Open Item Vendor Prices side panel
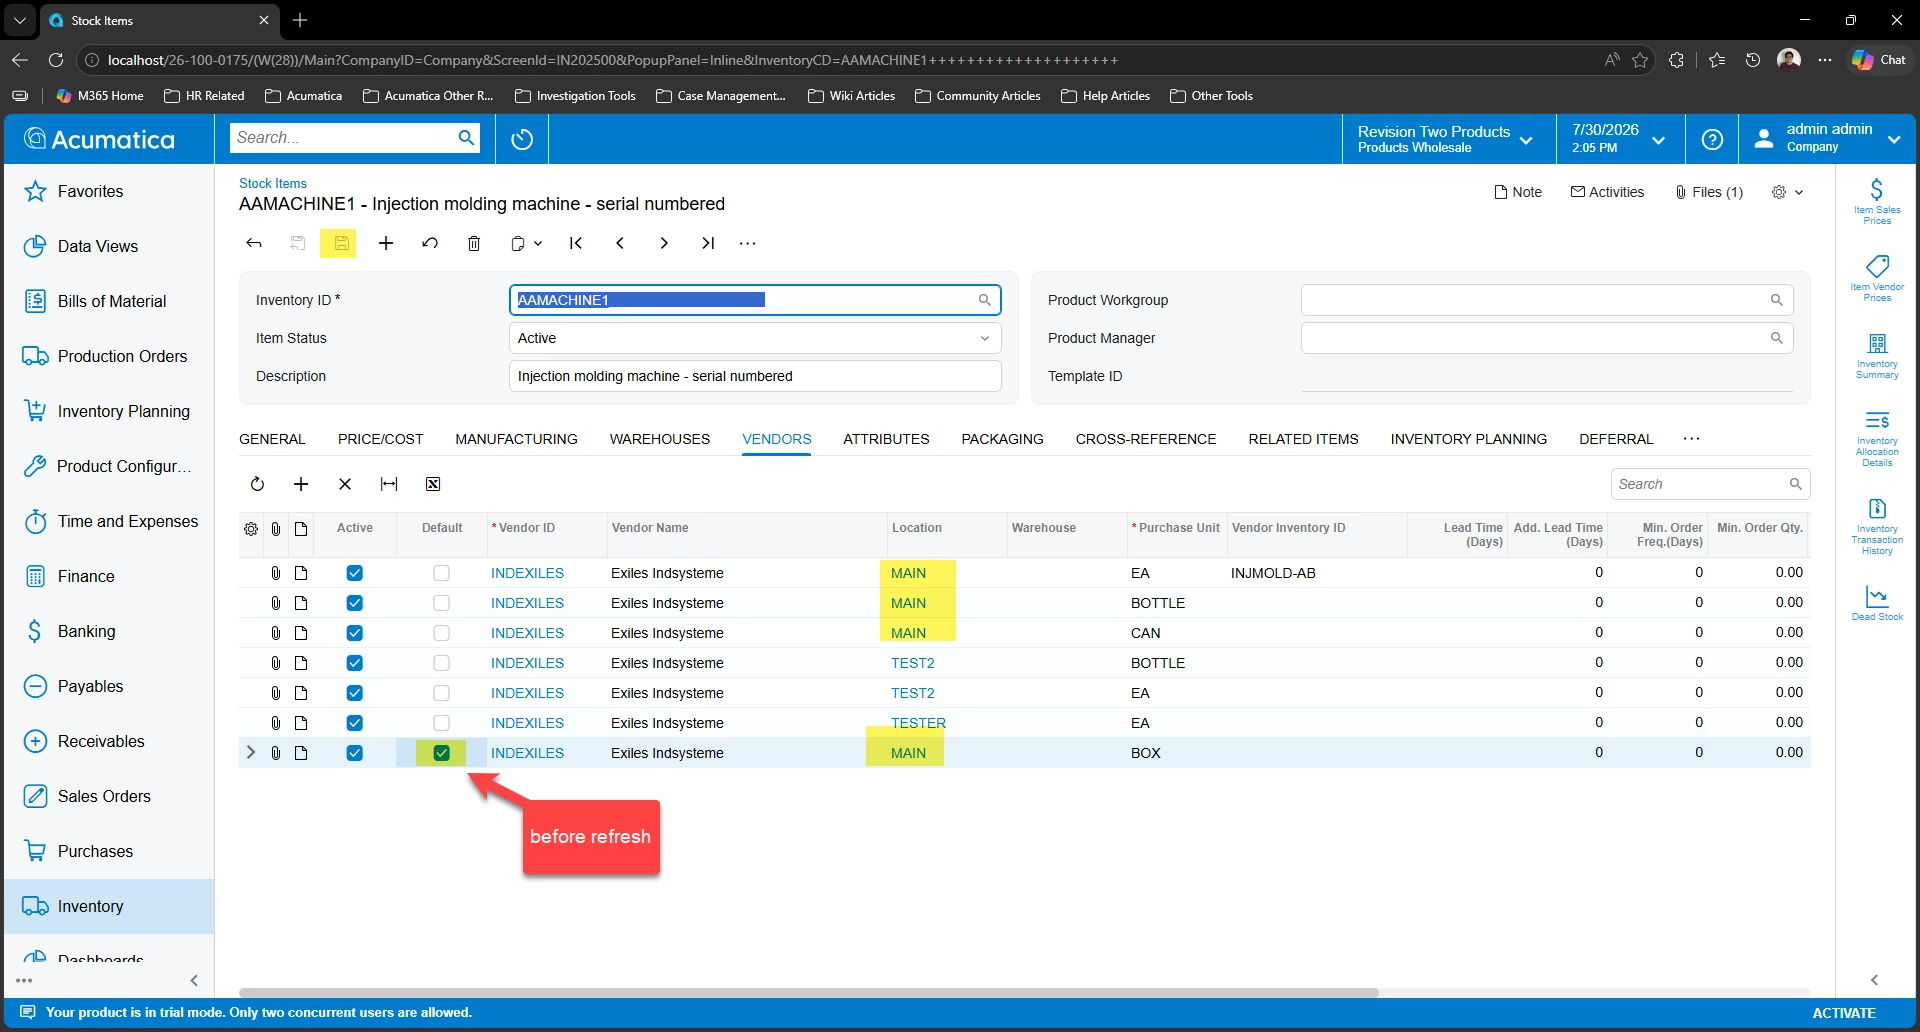Image resolution: width=1920 pixels, height=1032 pixels. pyautogui.click(x=1877, y=278)
